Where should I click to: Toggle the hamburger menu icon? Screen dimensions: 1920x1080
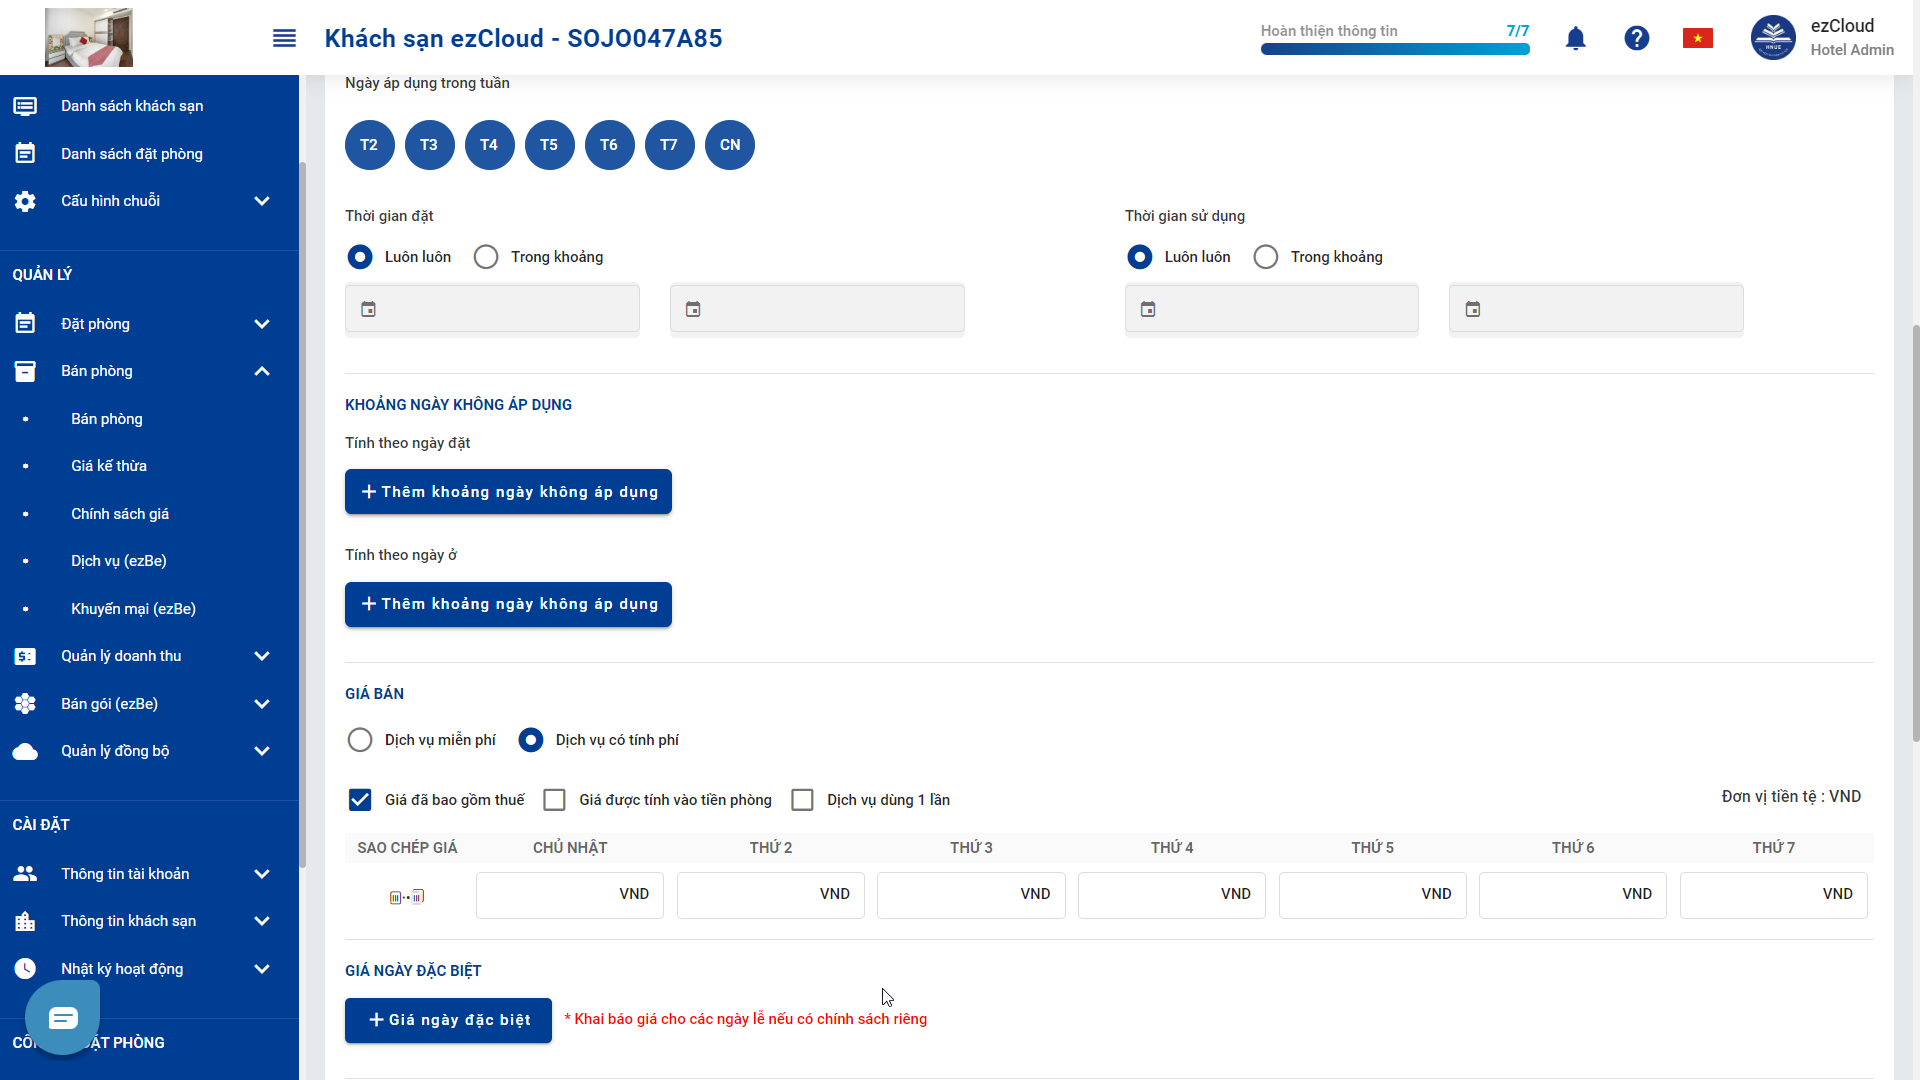tap(284, 38)
